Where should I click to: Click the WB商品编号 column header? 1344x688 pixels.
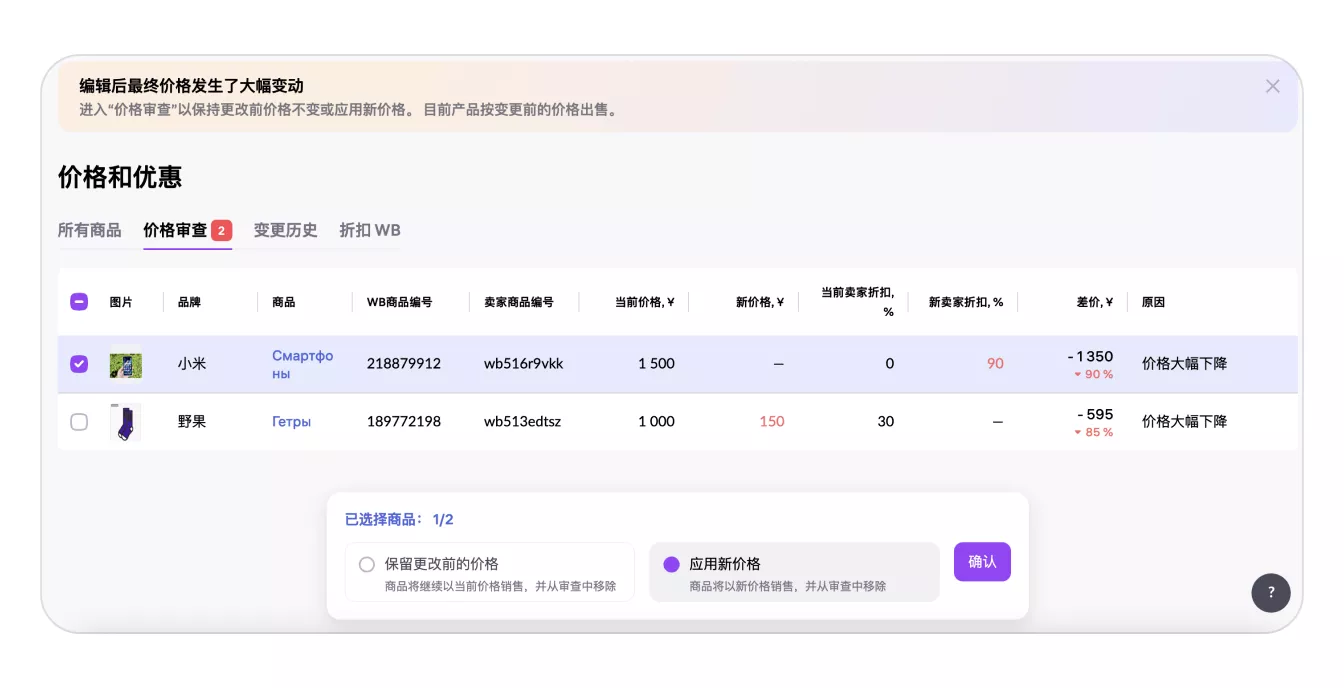399,302
